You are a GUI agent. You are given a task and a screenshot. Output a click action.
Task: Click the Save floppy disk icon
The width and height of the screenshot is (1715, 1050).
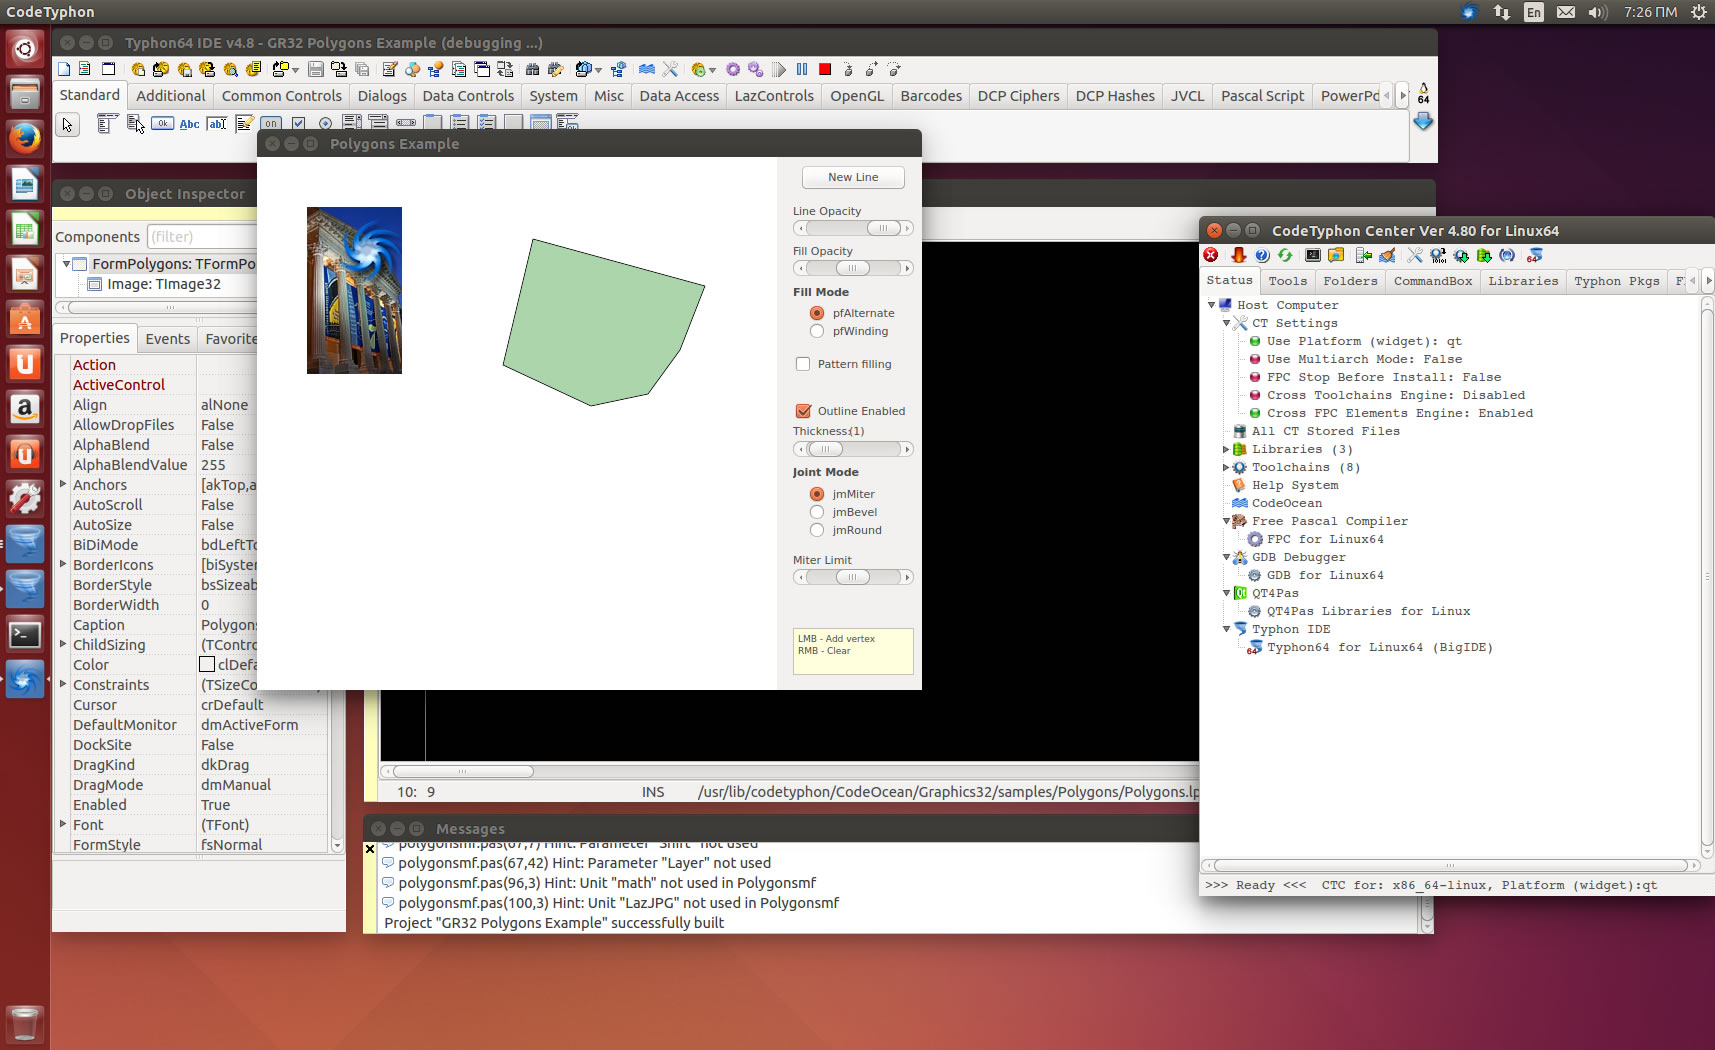pos(315,69)
